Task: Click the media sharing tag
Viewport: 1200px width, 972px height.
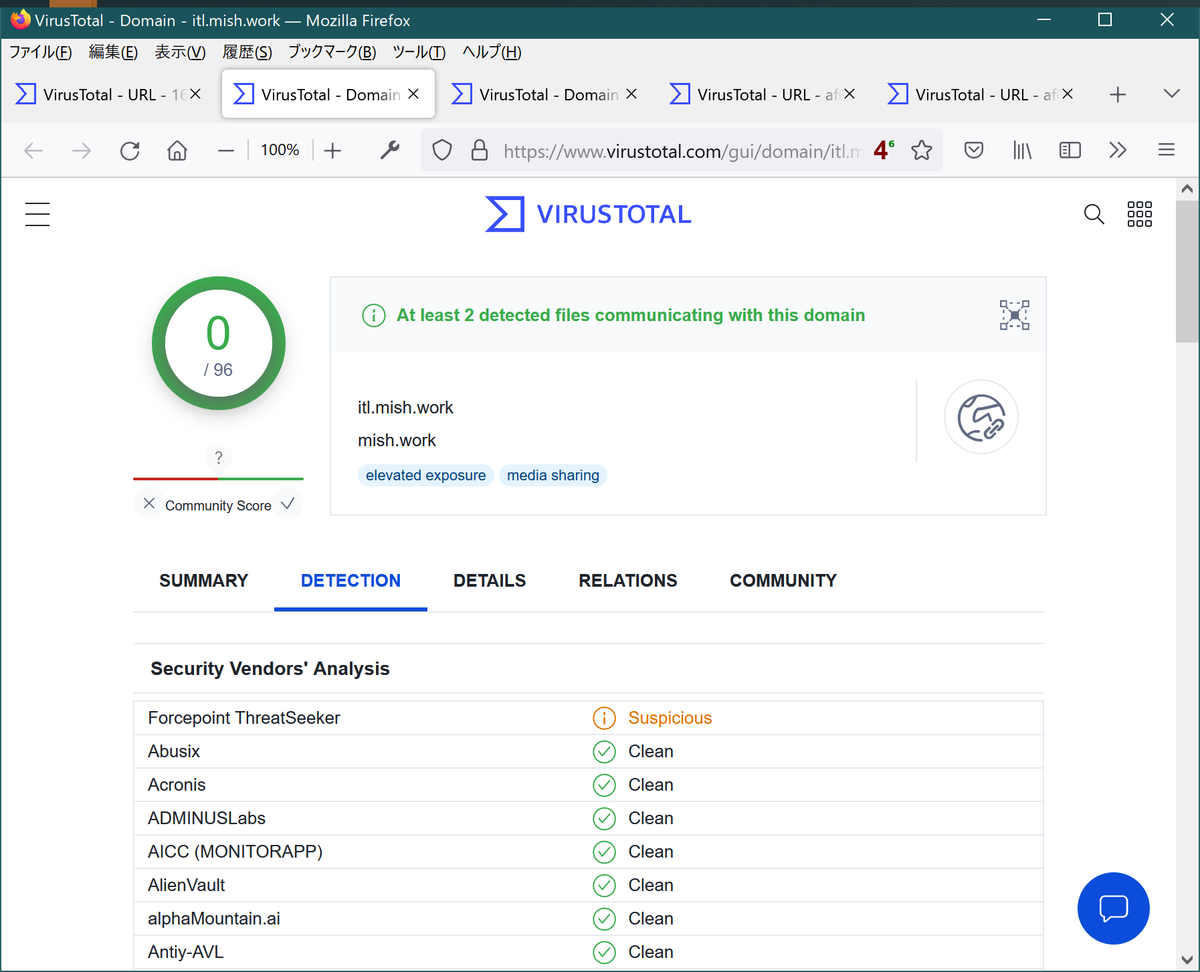Action: coord(553,475)
